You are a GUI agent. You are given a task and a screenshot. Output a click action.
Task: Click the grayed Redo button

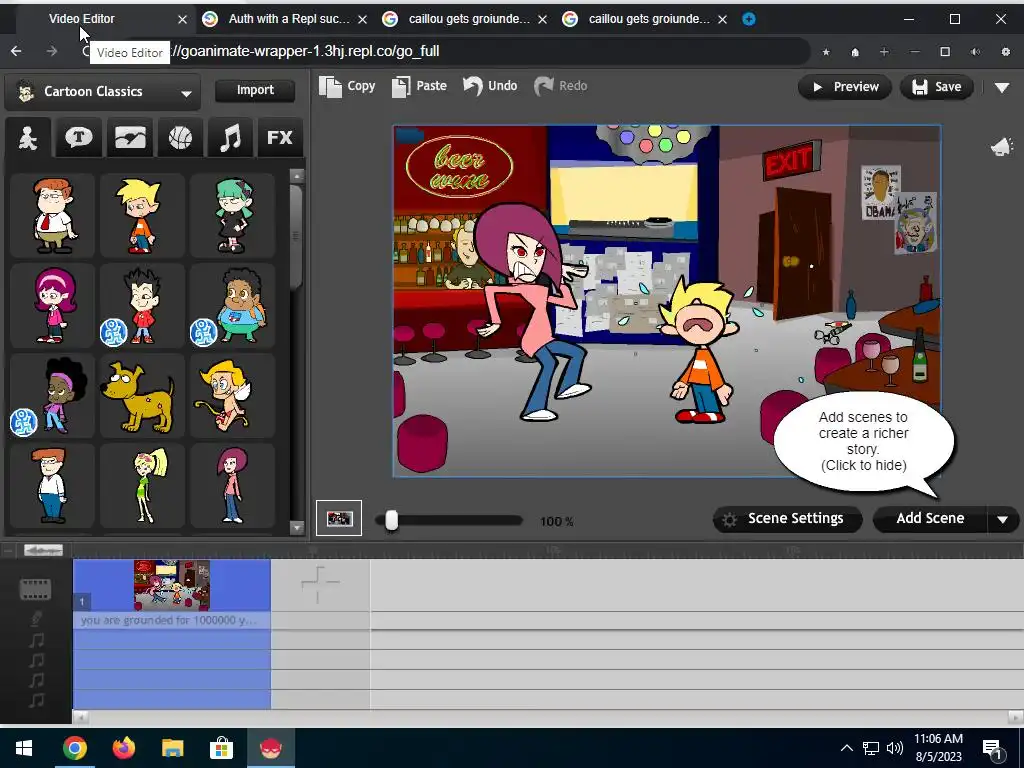(561, 86)
